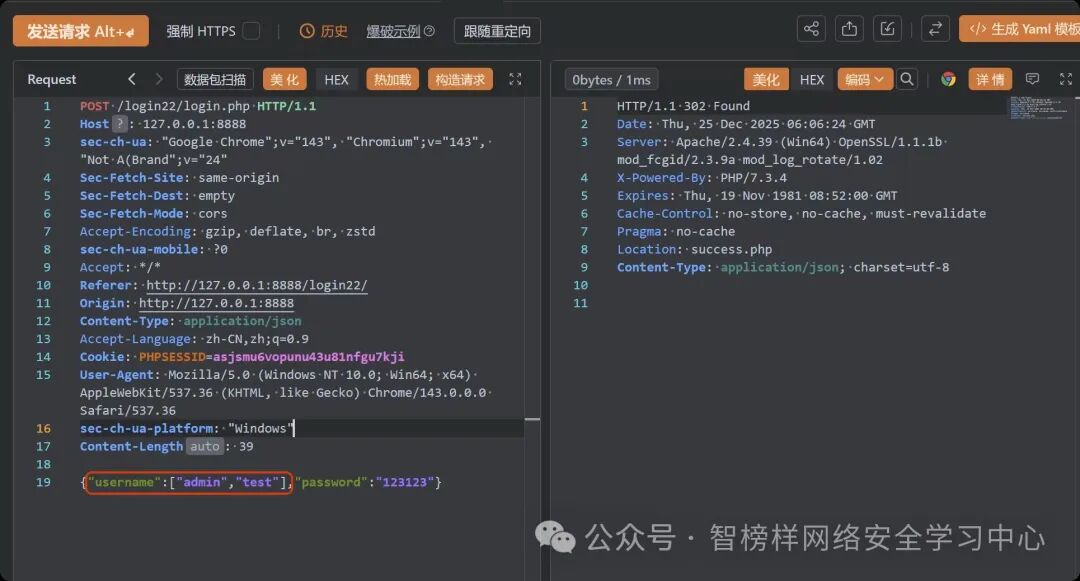Click the 生成 Yaml 模板 button
The width and height of the screenshot is (1080, 581).
[x=1020, y=29]
